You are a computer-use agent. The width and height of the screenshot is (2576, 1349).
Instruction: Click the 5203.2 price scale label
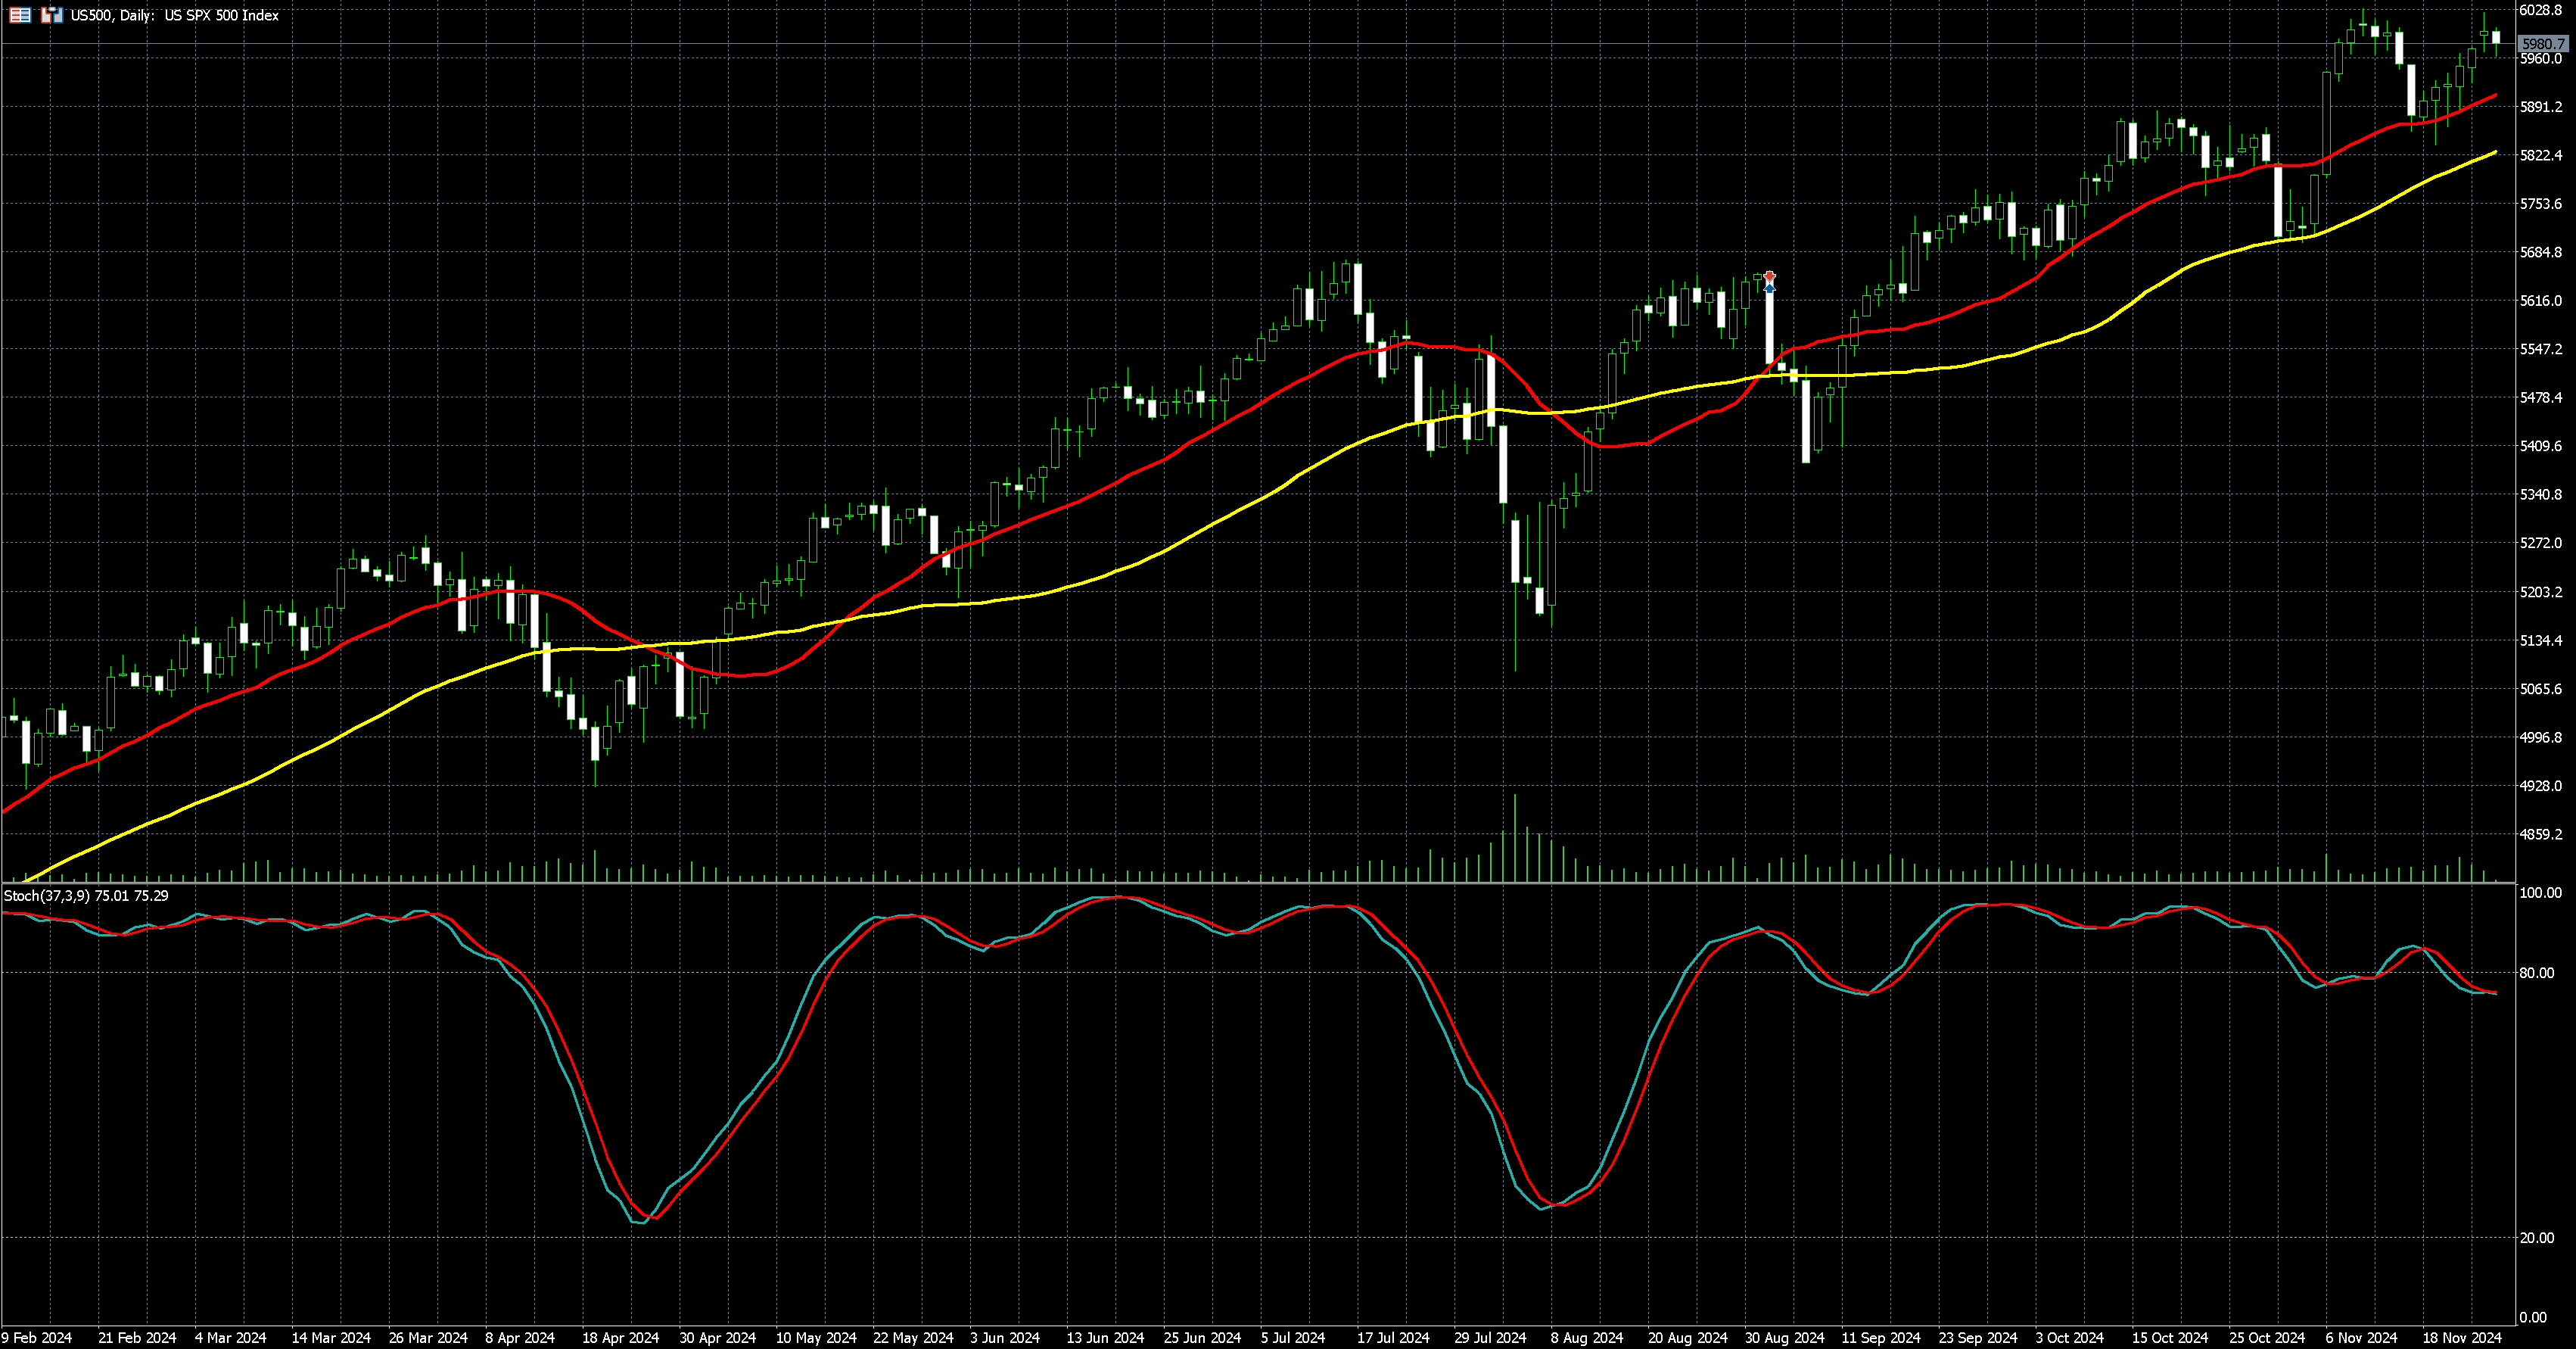click(2540, 592)
